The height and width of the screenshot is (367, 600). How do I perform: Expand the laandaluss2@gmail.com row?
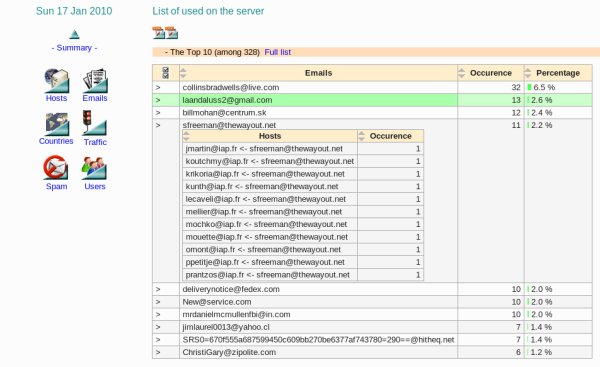tap(158, 100)
